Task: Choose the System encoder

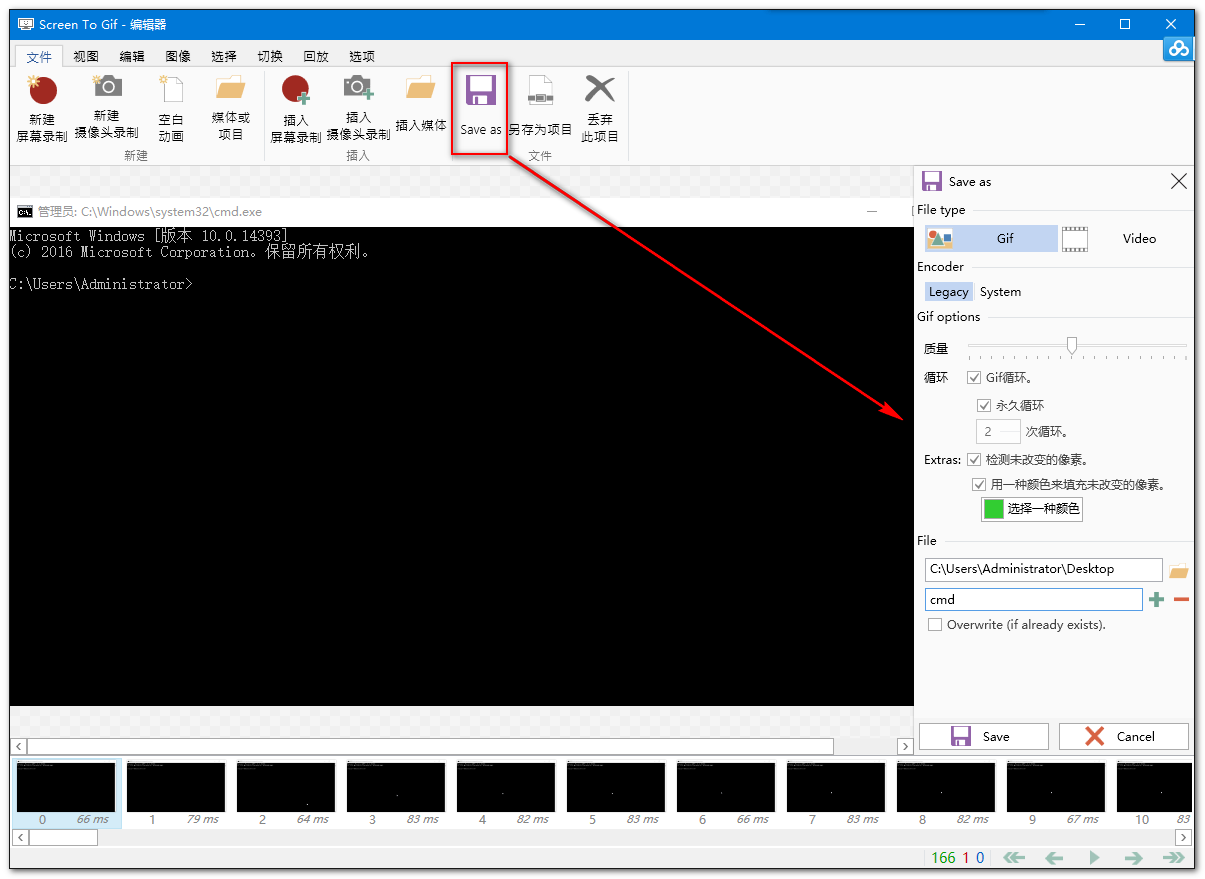Action: [1000, 292]
